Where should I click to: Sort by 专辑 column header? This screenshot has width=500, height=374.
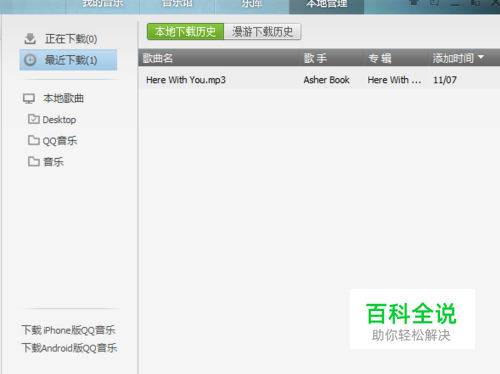[x=380, y=58]
